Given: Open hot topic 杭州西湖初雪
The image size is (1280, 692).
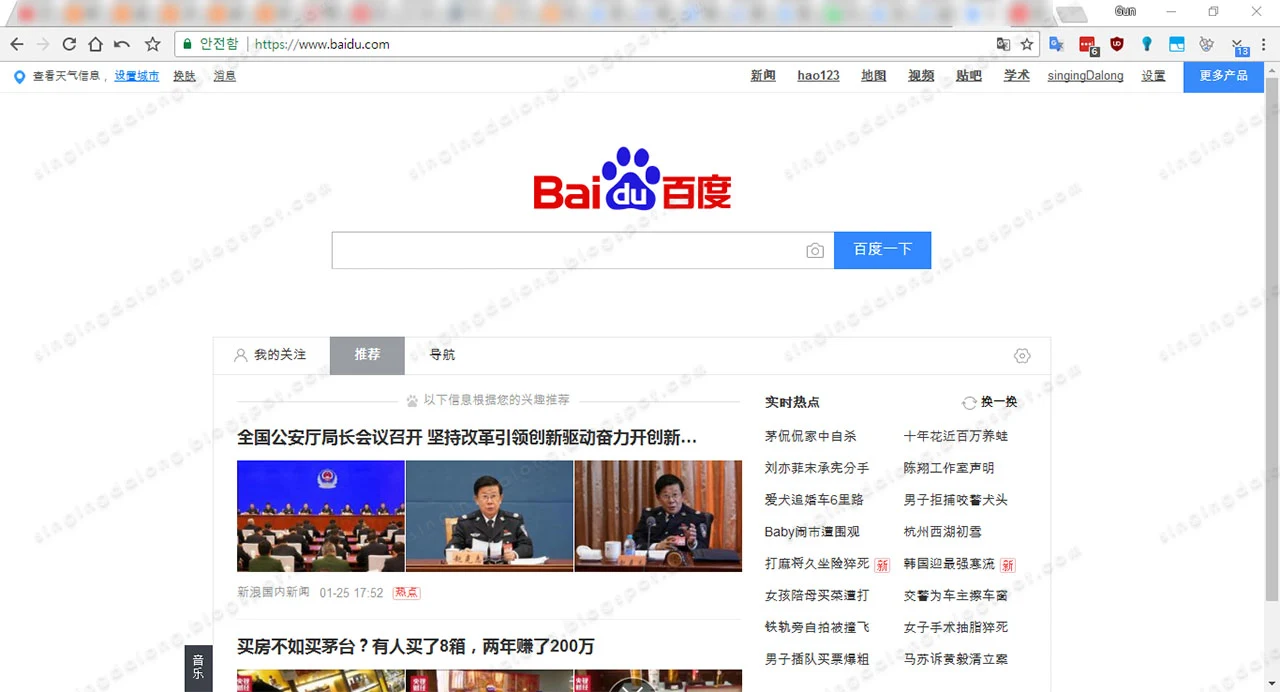Looking at the screenshot, I should point(943,532).
